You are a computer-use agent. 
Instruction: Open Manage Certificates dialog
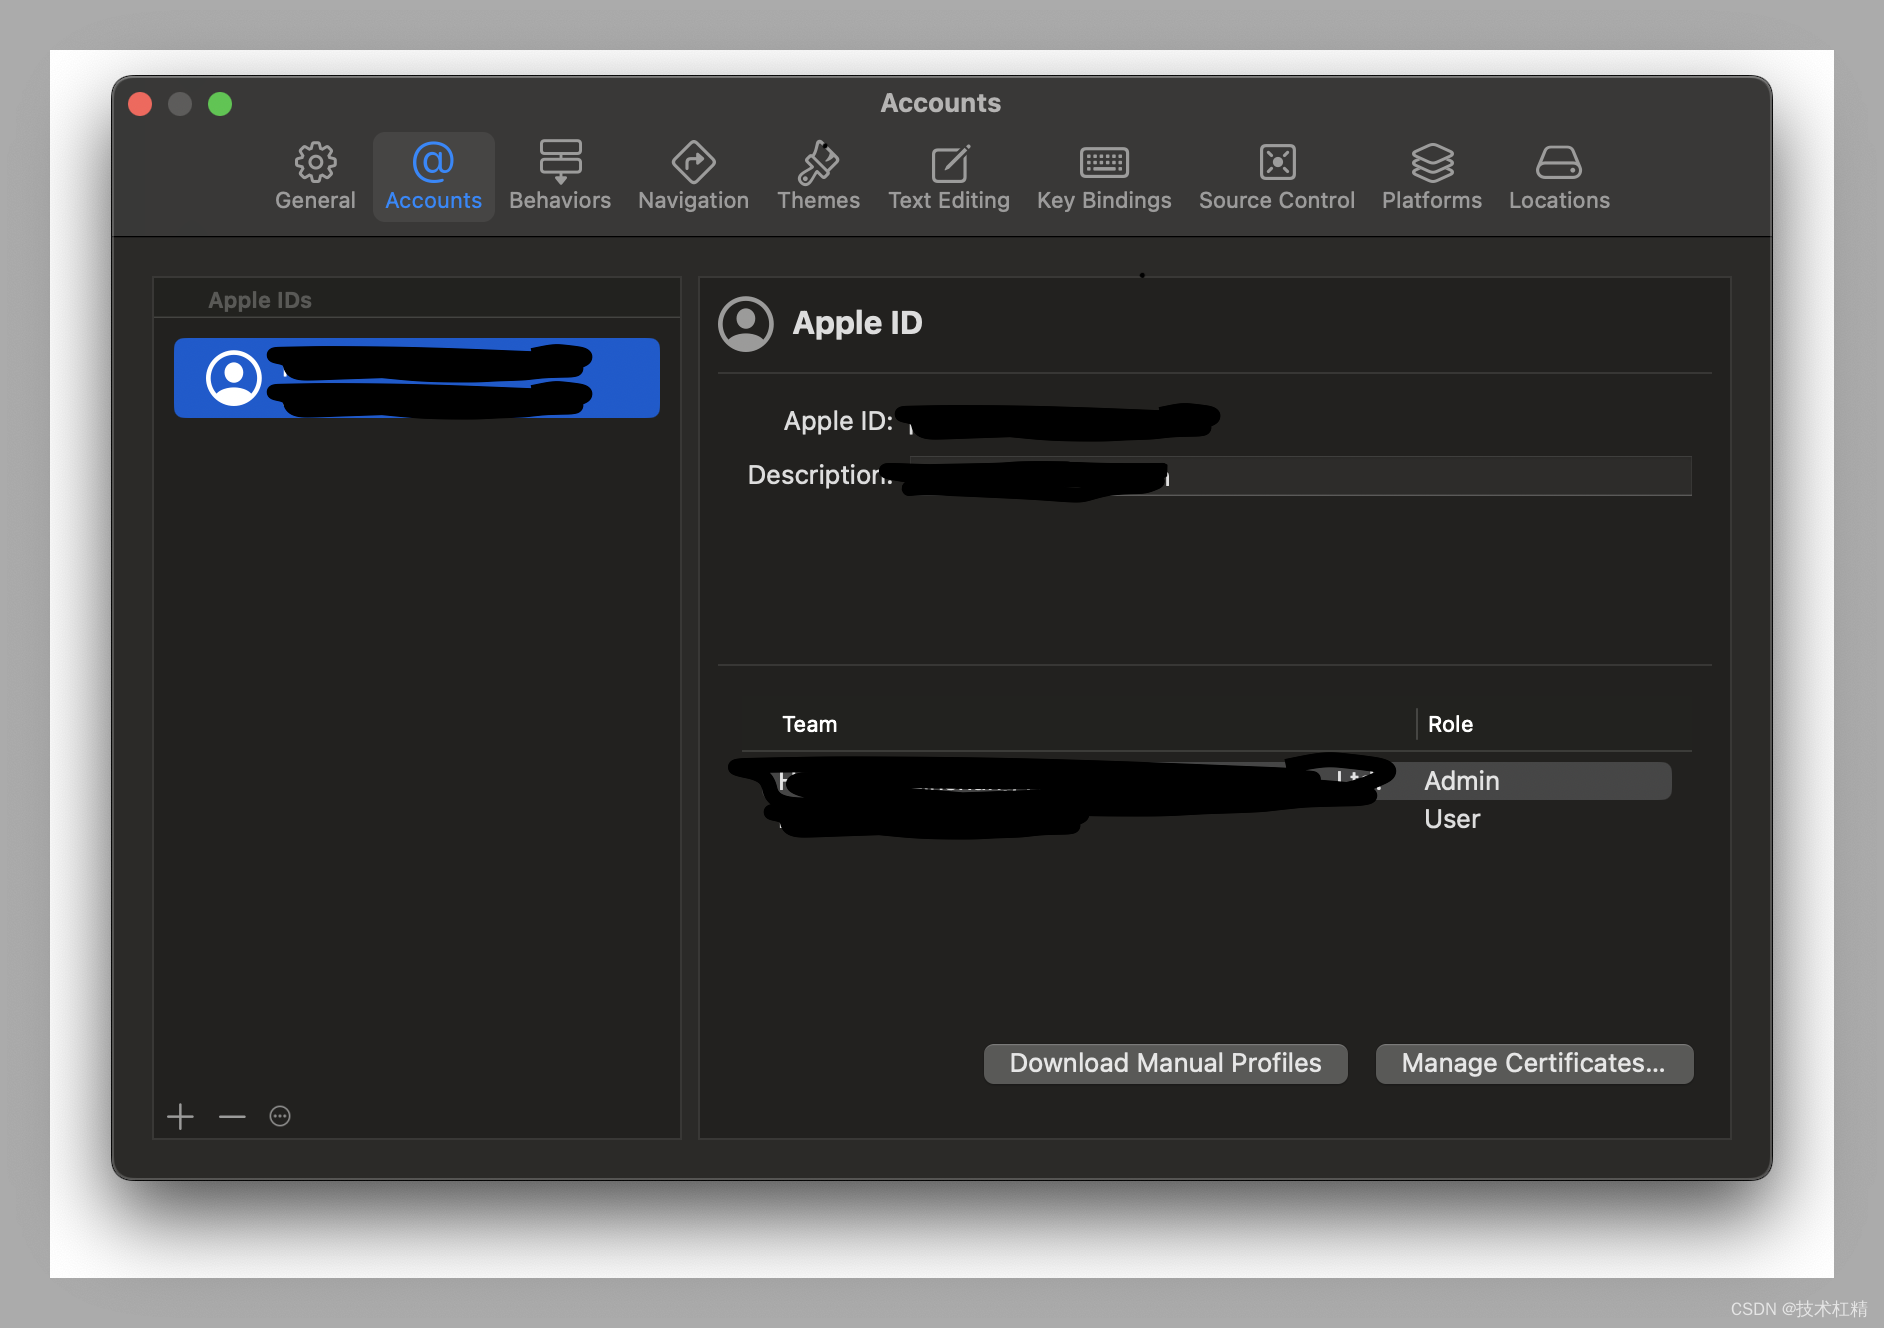point(1534,1063)
